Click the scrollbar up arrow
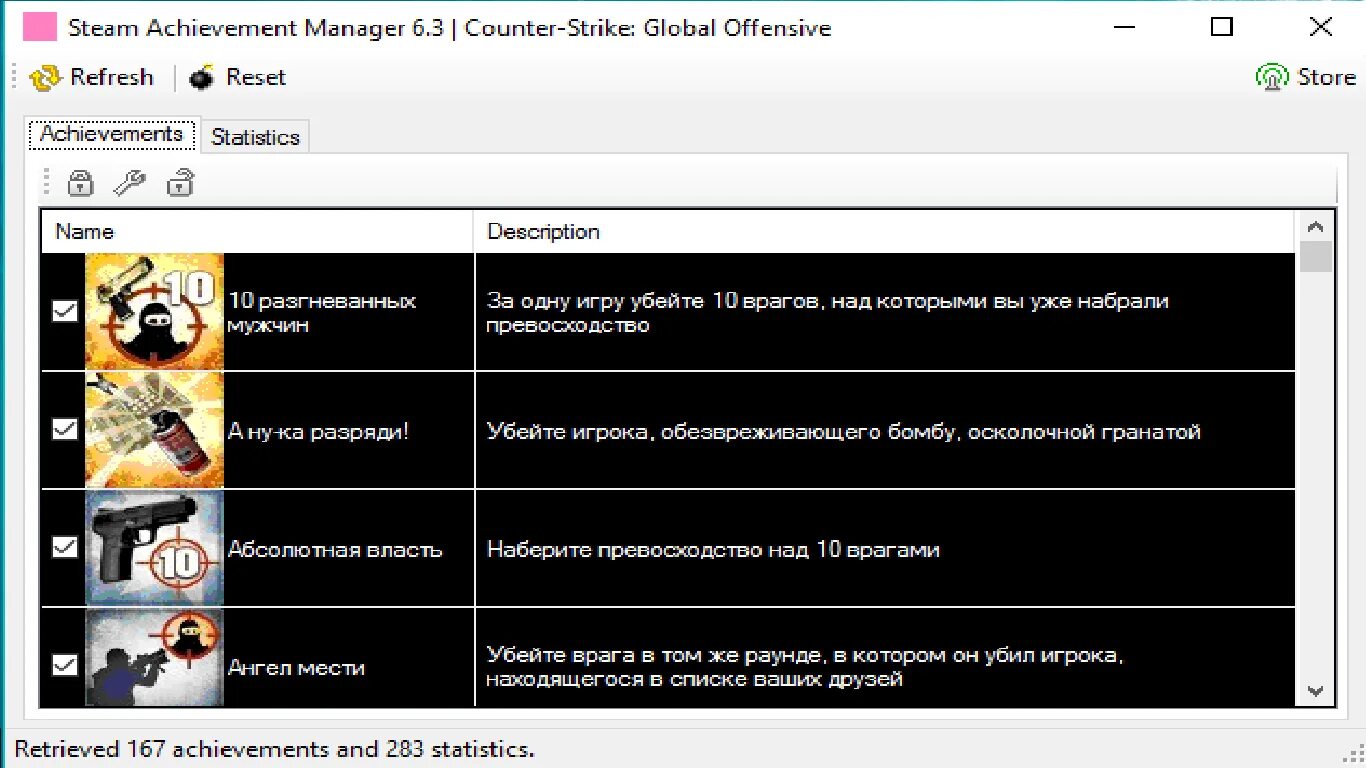 point(1315,226)
